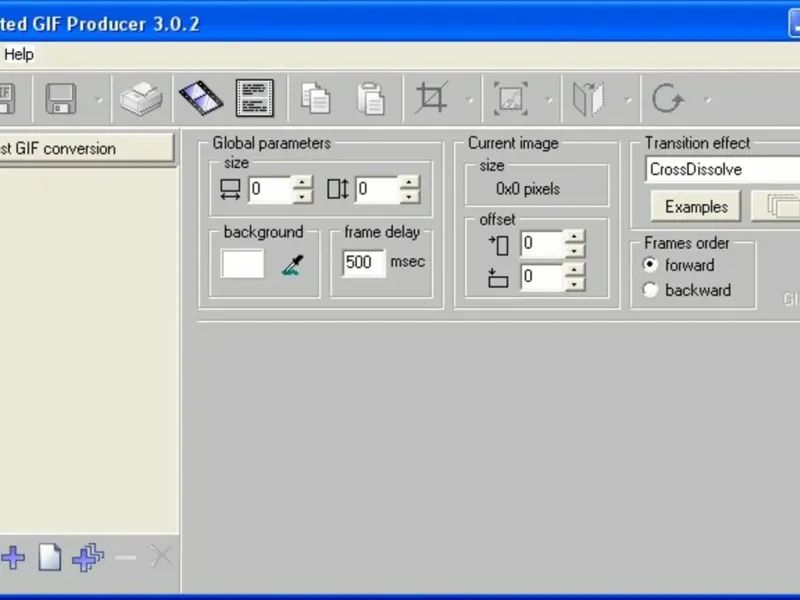Open the Resize image dropdown arrow
The height and width of the screenshot is (600, 800).
(549, 101)
